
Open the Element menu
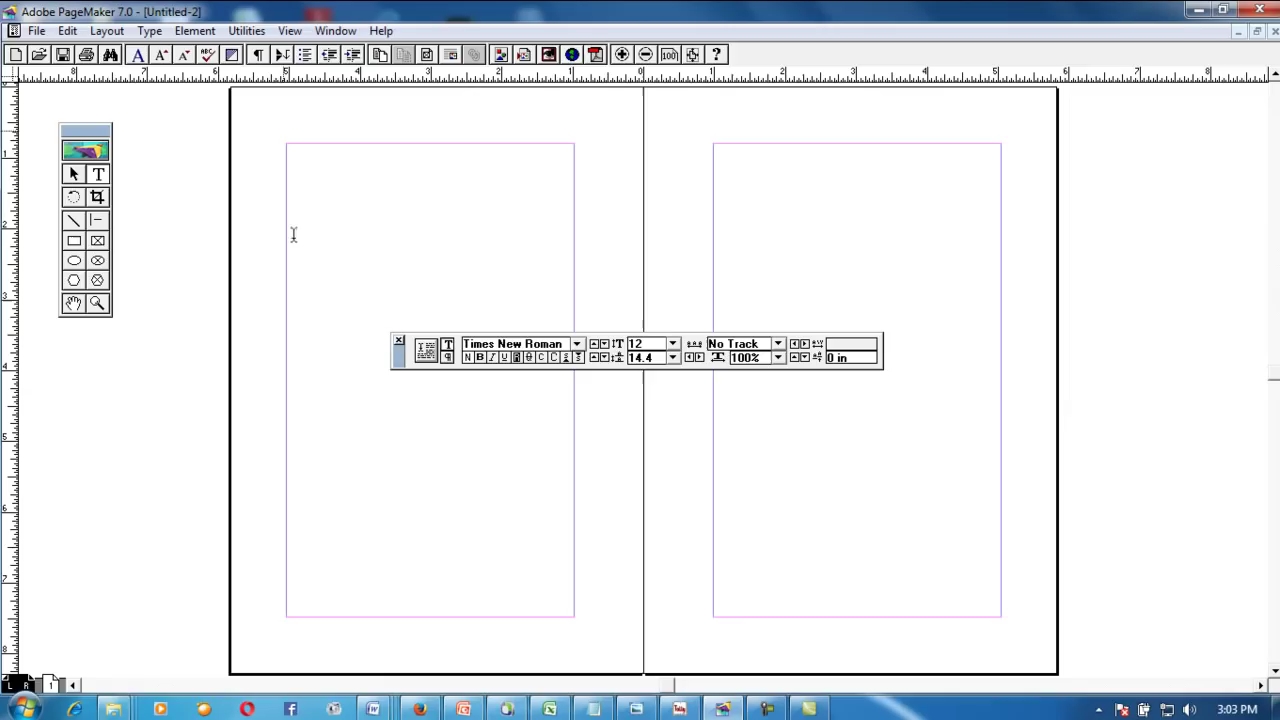pos(195,31)
